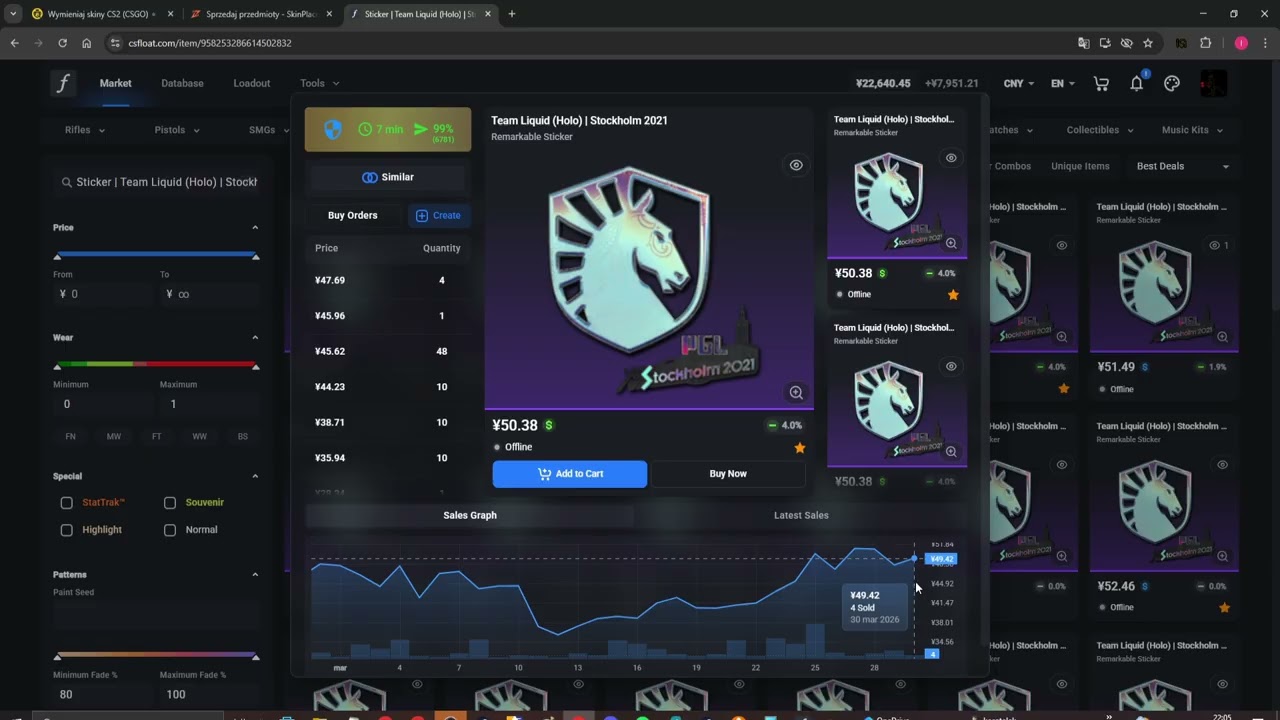
Task: Open the site information icon in address bar
Action: click(x=115, y=43)
